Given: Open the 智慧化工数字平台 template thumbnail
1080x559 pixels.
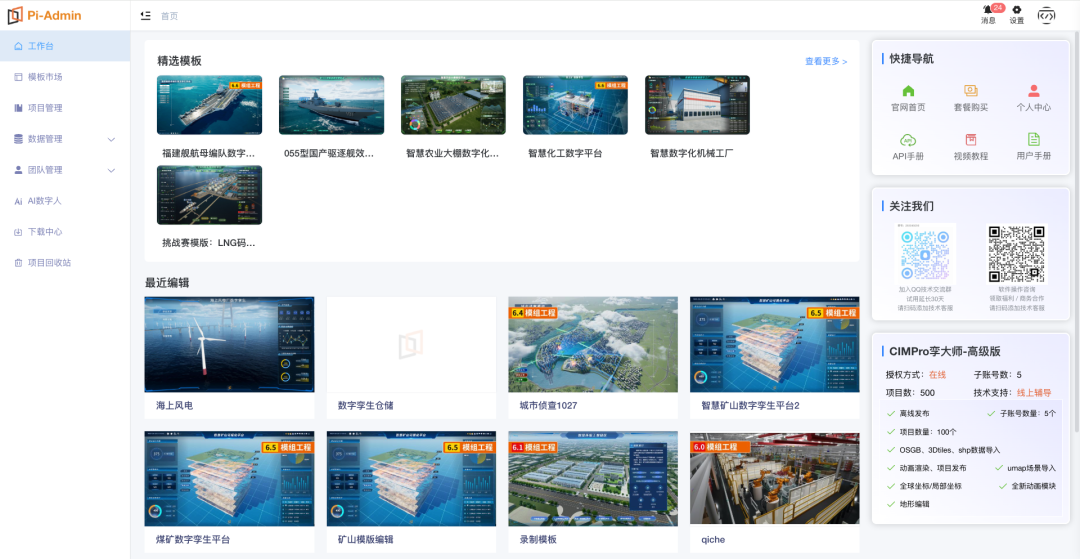Looking at the screenshot, I should [x=575, y=105].
